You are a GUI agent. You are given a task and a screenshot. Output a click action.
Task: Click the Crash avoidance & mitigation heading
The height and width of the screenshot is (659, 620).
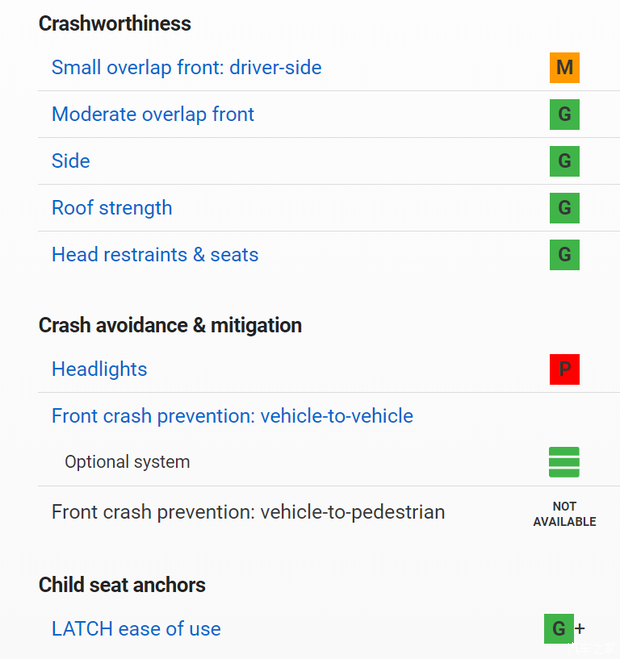(170, 325)
